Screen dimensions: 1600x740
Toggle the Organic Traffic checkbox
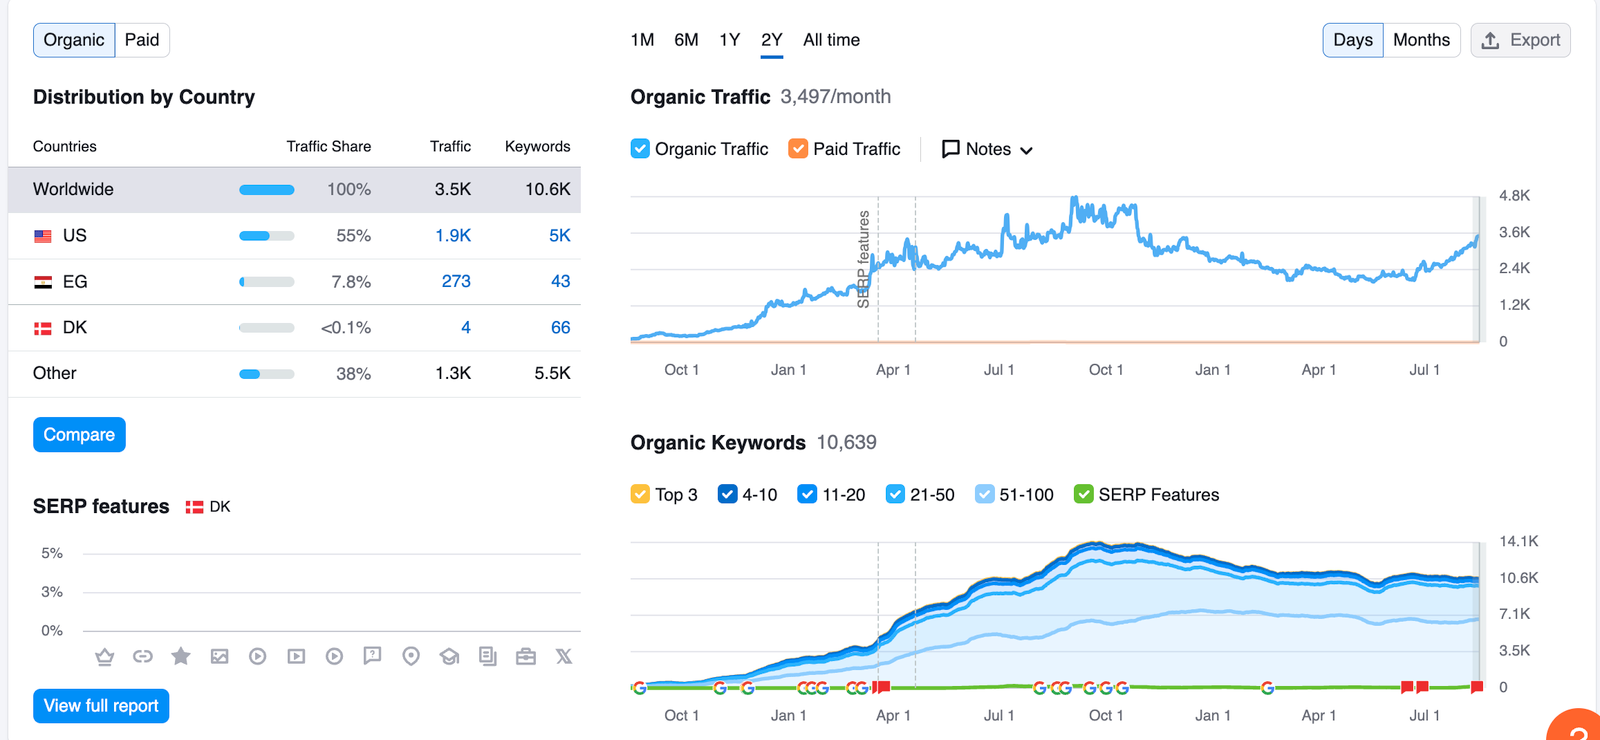pos(640,149)
